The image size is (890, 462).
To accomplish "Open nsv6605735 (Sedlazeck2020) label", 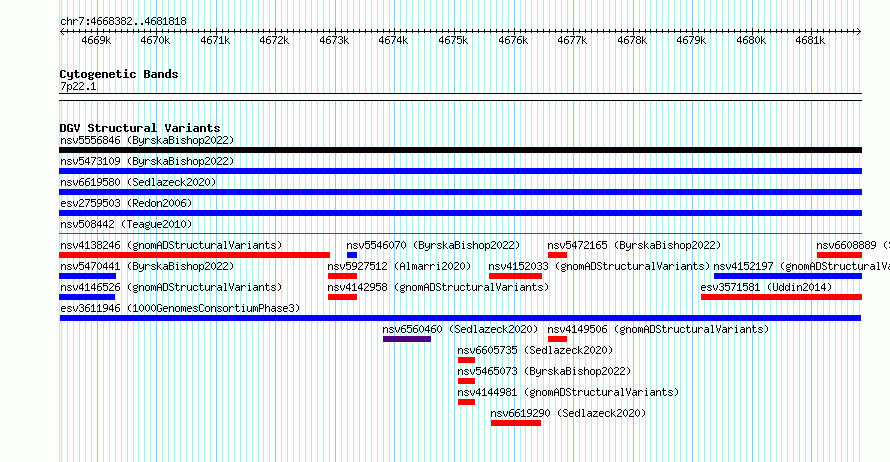I will tap(535, 350).
